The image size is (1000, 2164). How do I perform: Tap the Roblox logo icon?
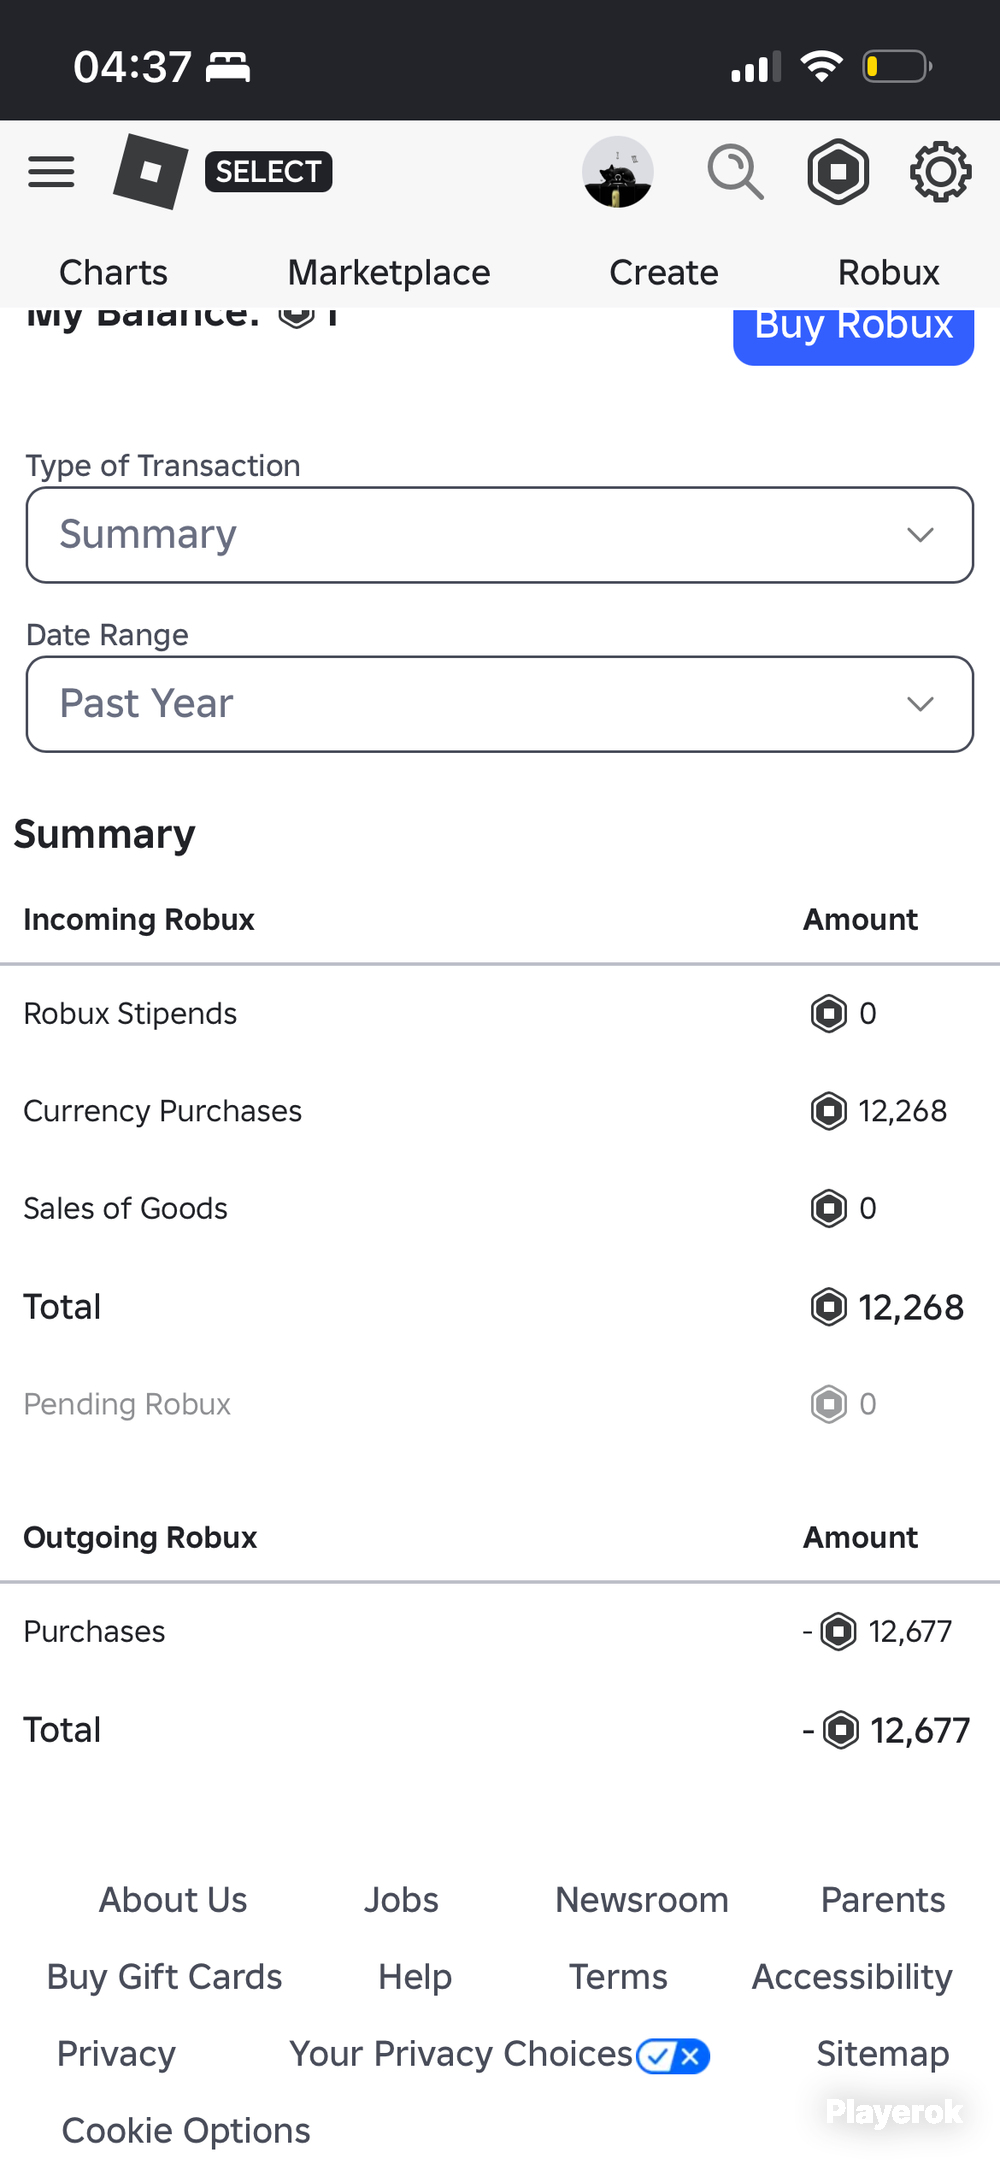(x=151, y=171)
